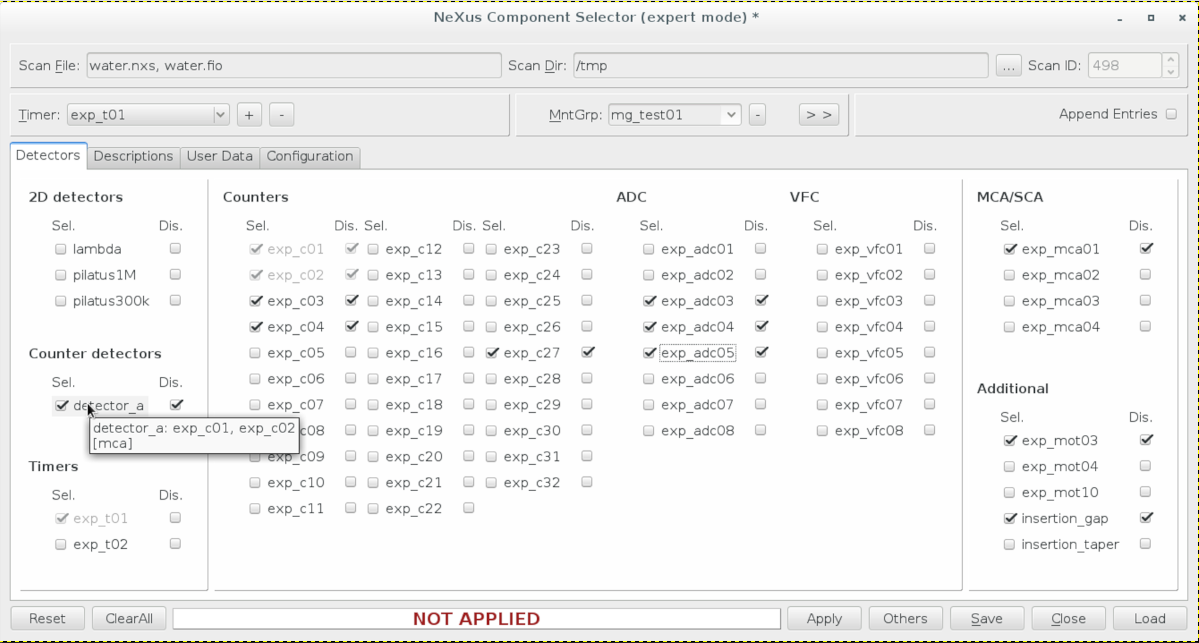
Task: Open the User Data tab
Action: (219, 156)
